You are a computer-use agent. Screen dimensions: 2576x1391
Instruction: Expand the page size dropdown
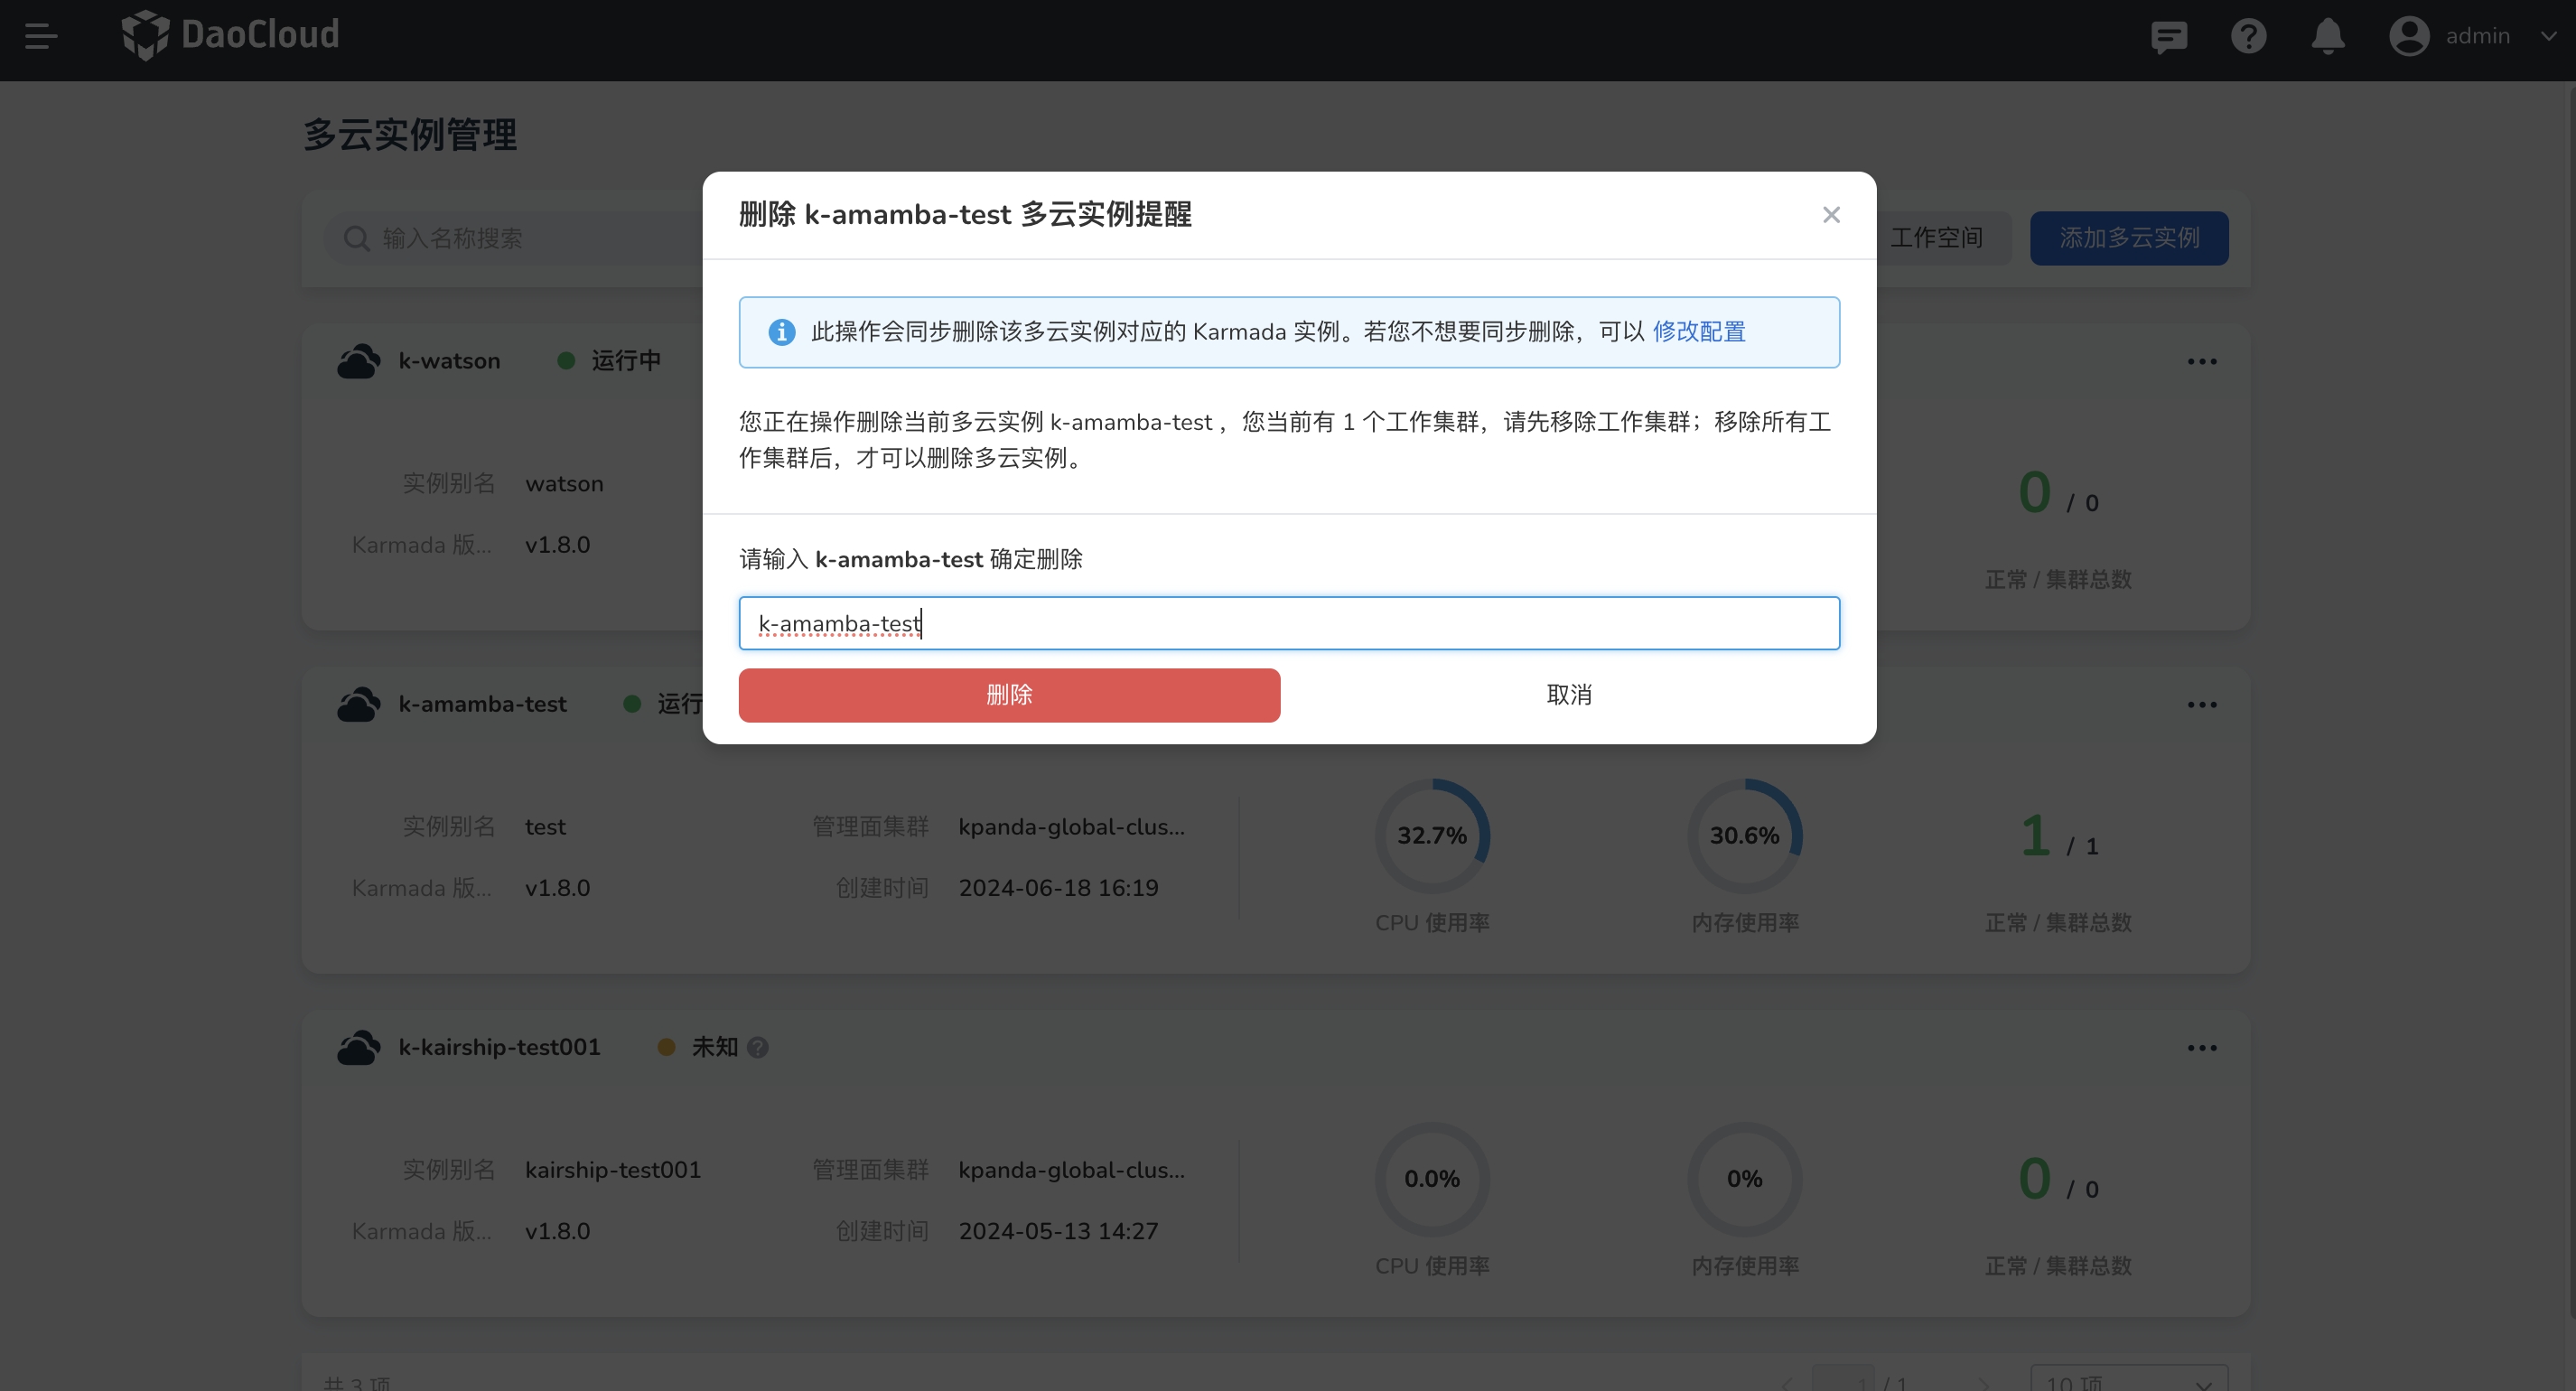(x=2128, y=1382)
